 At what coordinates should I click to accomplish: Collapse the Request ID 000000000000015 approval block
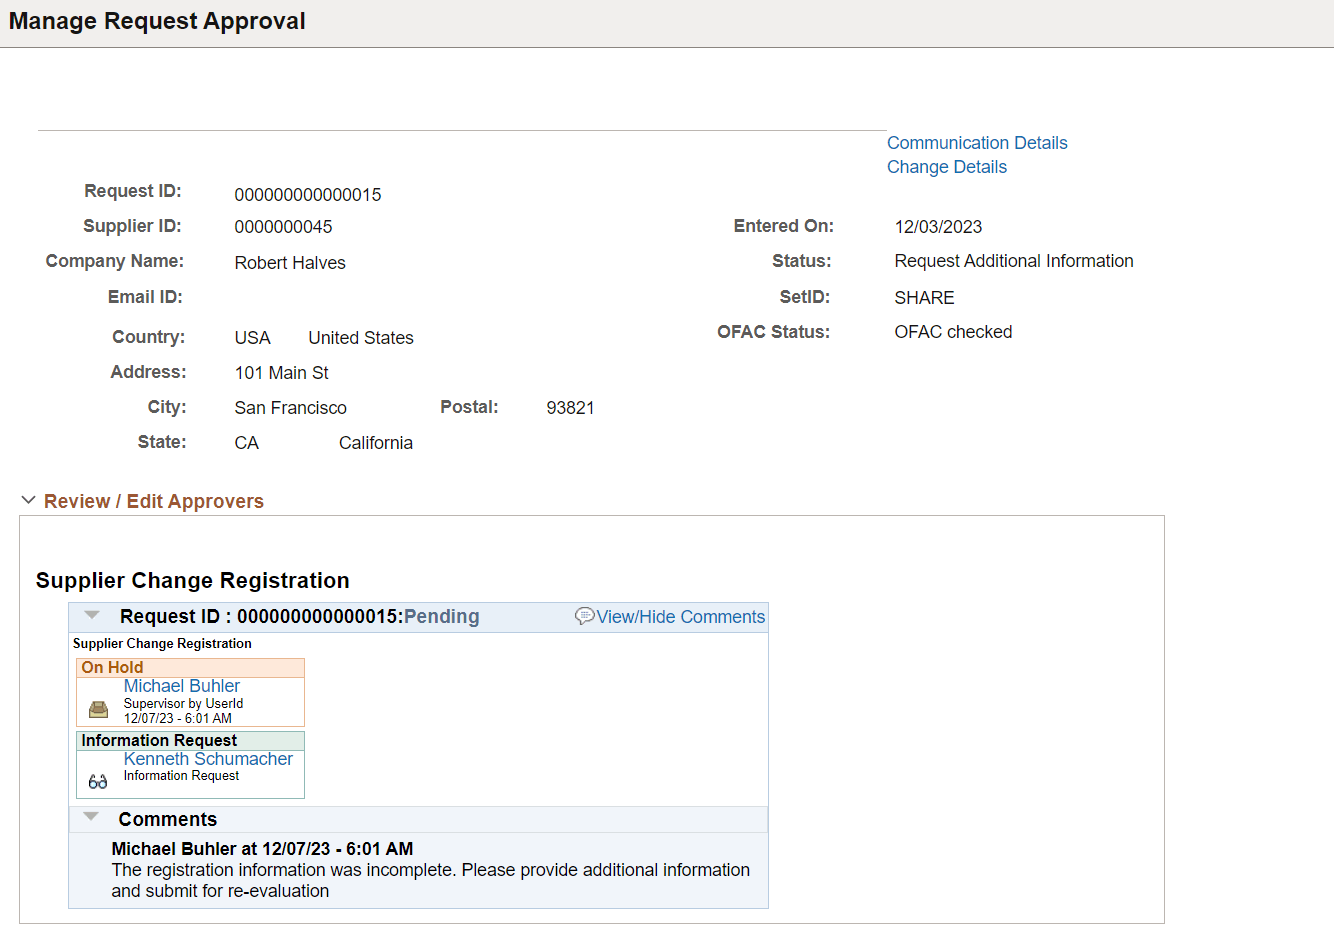pos(91,615)
